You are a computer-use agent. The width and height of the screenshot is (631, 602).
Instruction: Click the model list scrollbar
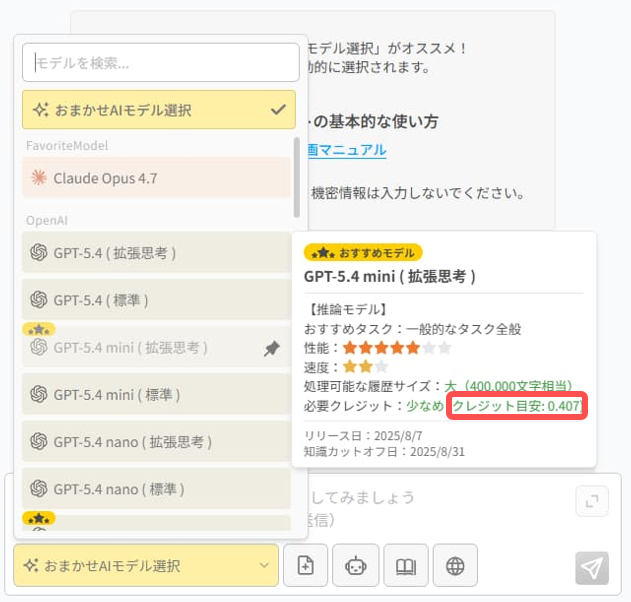point(296,176)
